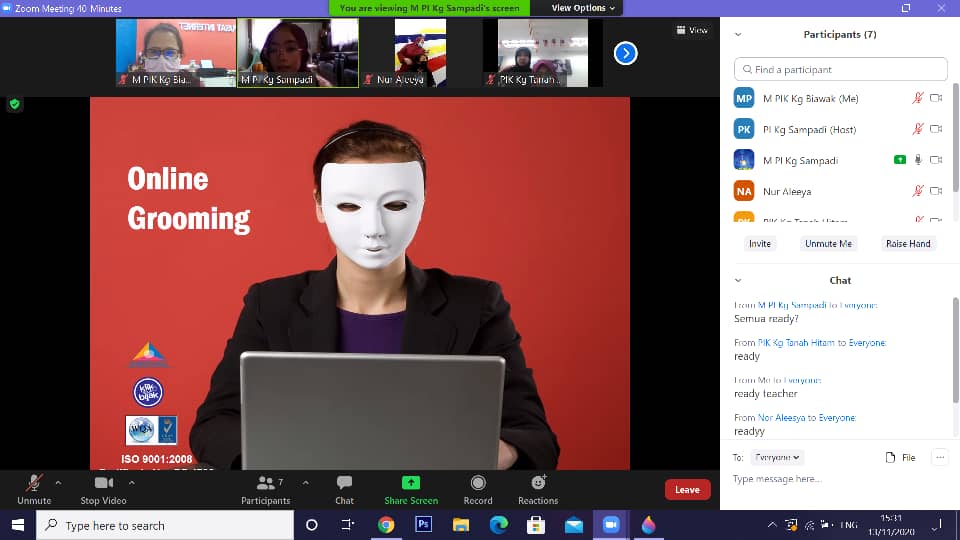Expand the View Options dropdown

tap(584, 8)
